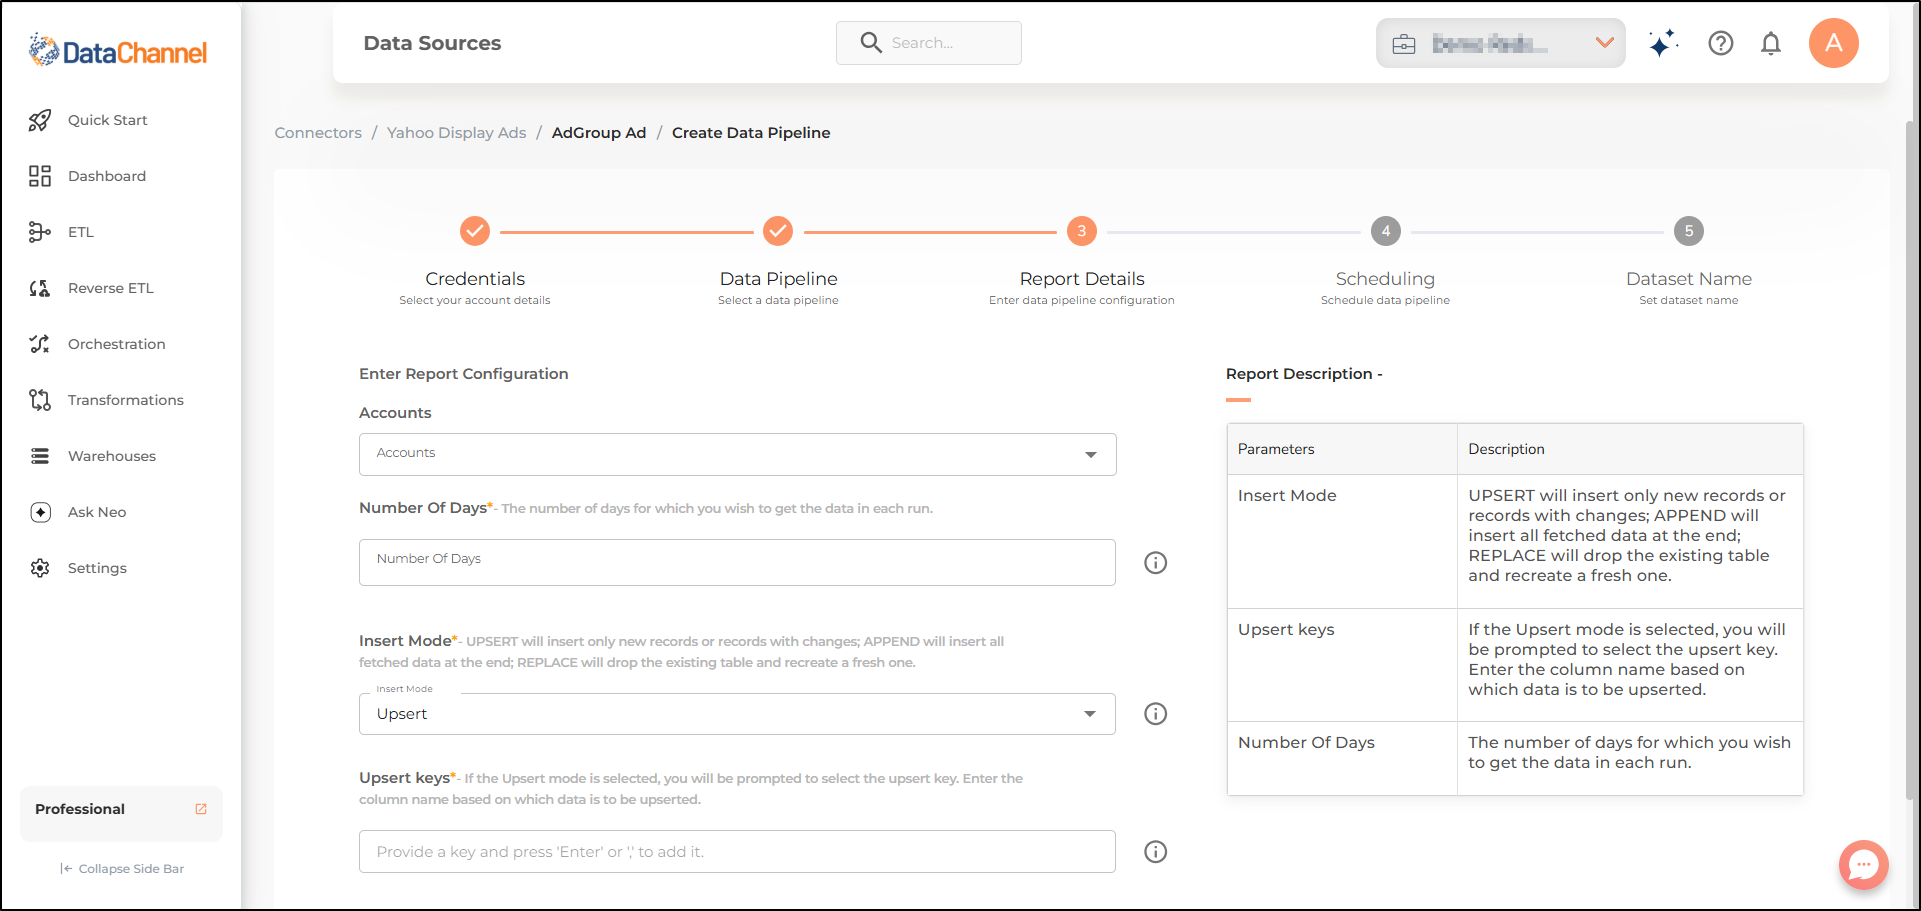
Task: Open Dashboard menu item
Action: point(107,177)
